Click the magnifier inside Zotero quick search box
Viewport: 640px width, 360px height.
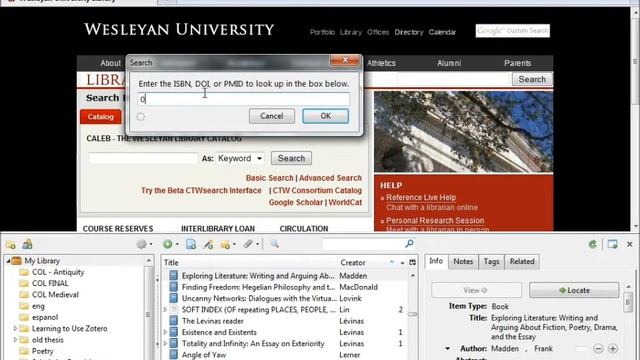pos(409,244)
